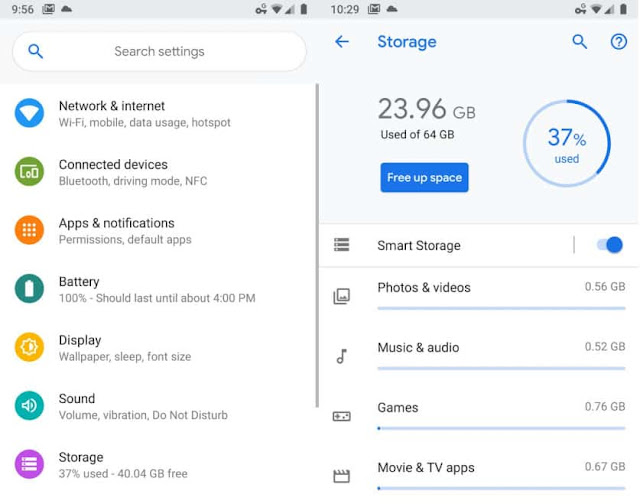Image resolution: width=640 pixels, height=504 pixels.
Task: Click the Search settings field
Action: coord(159,51)
